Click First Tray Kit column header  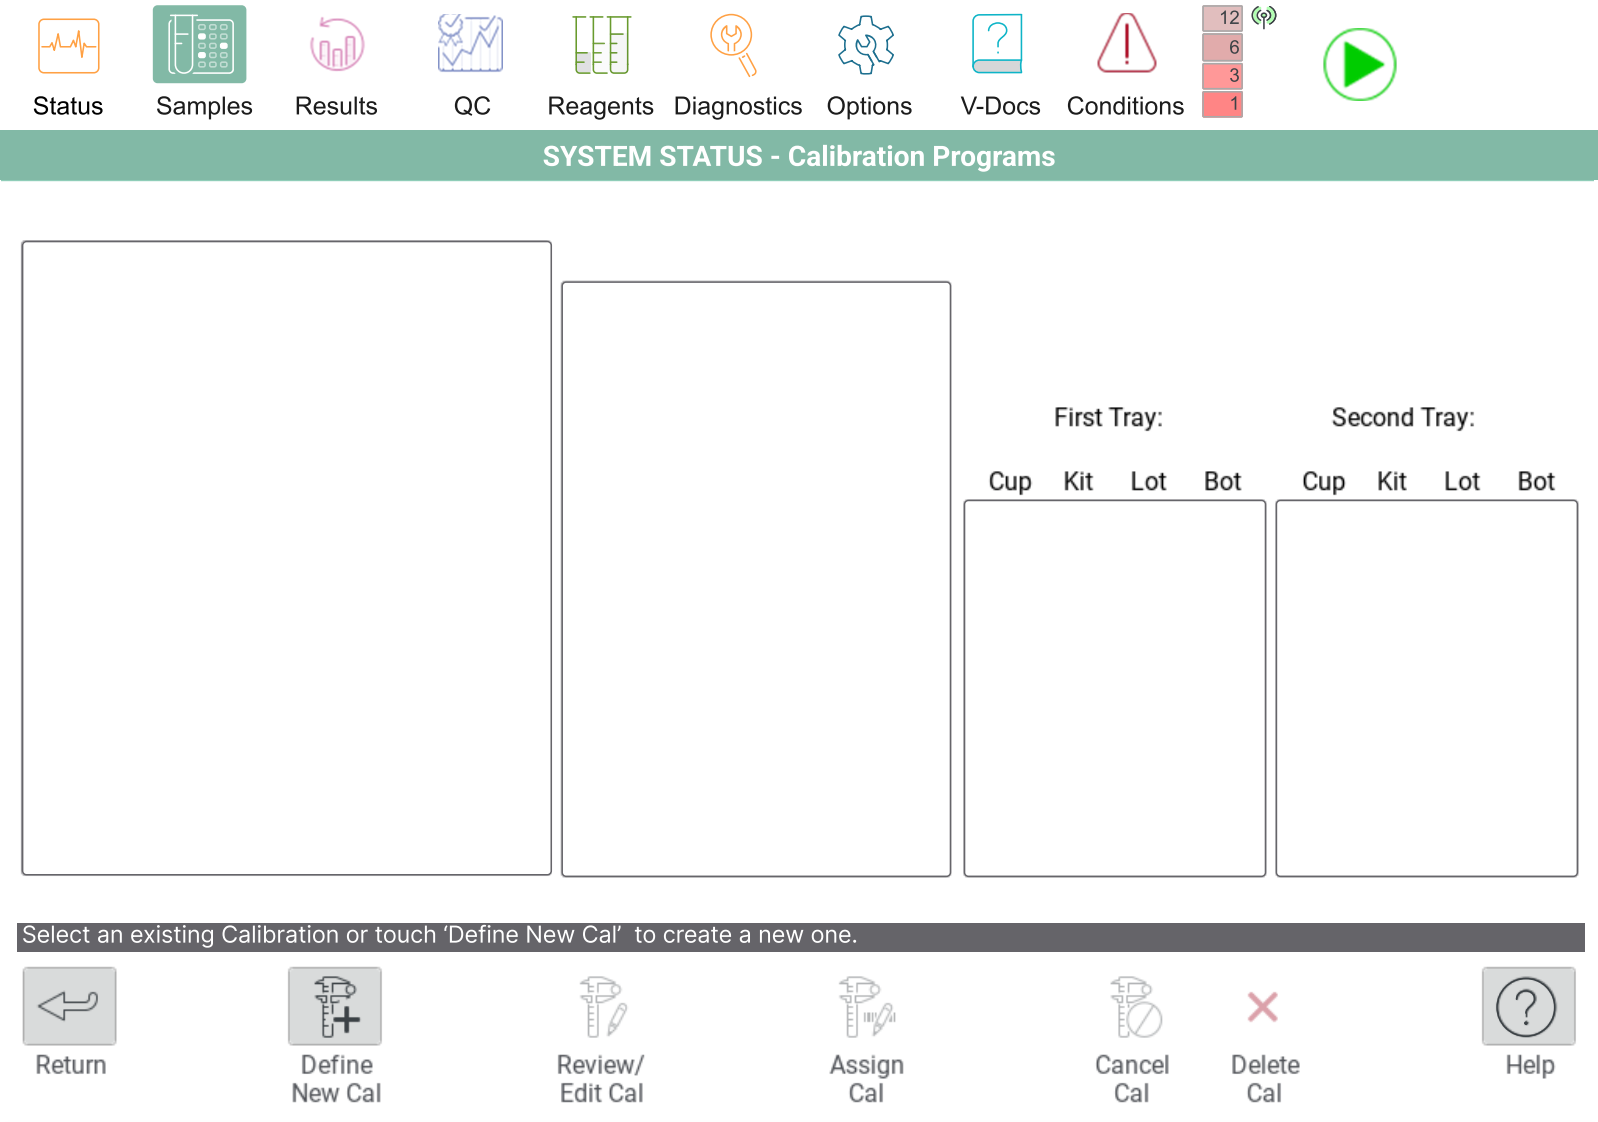(1078, 481)
